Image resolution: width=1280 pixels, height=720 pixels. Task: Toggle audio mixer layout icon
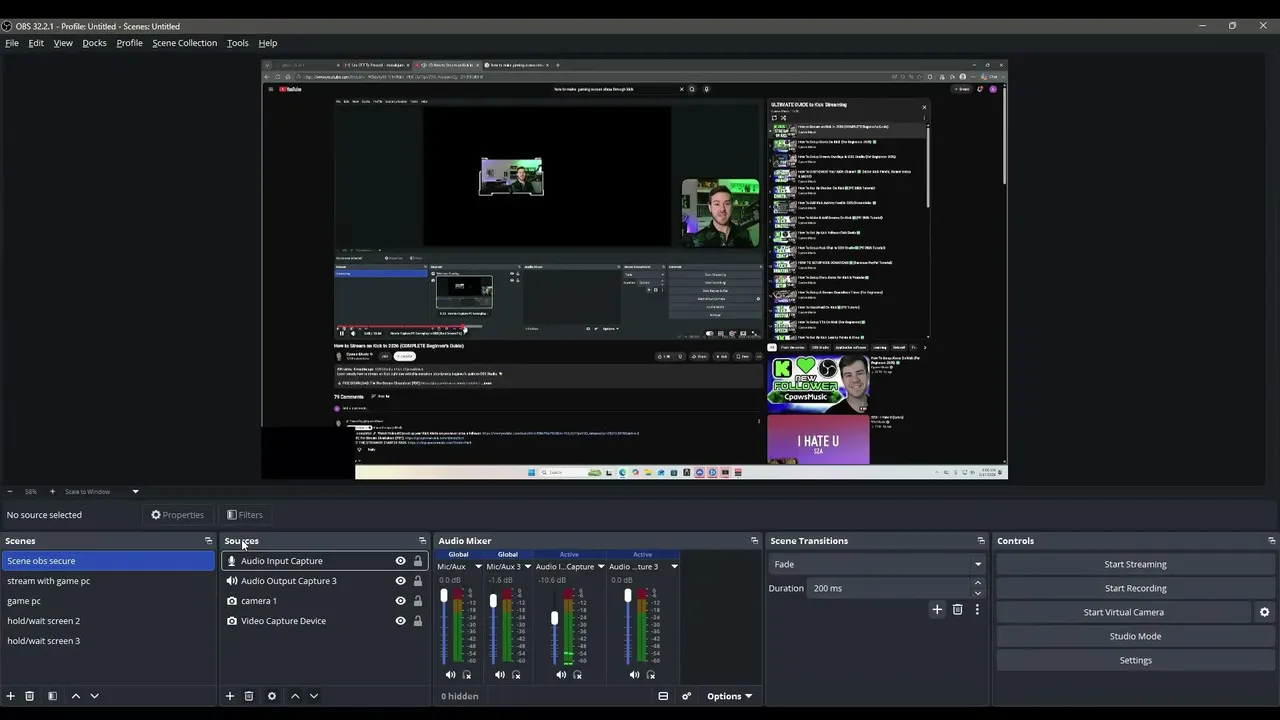[x=663, y=696]
